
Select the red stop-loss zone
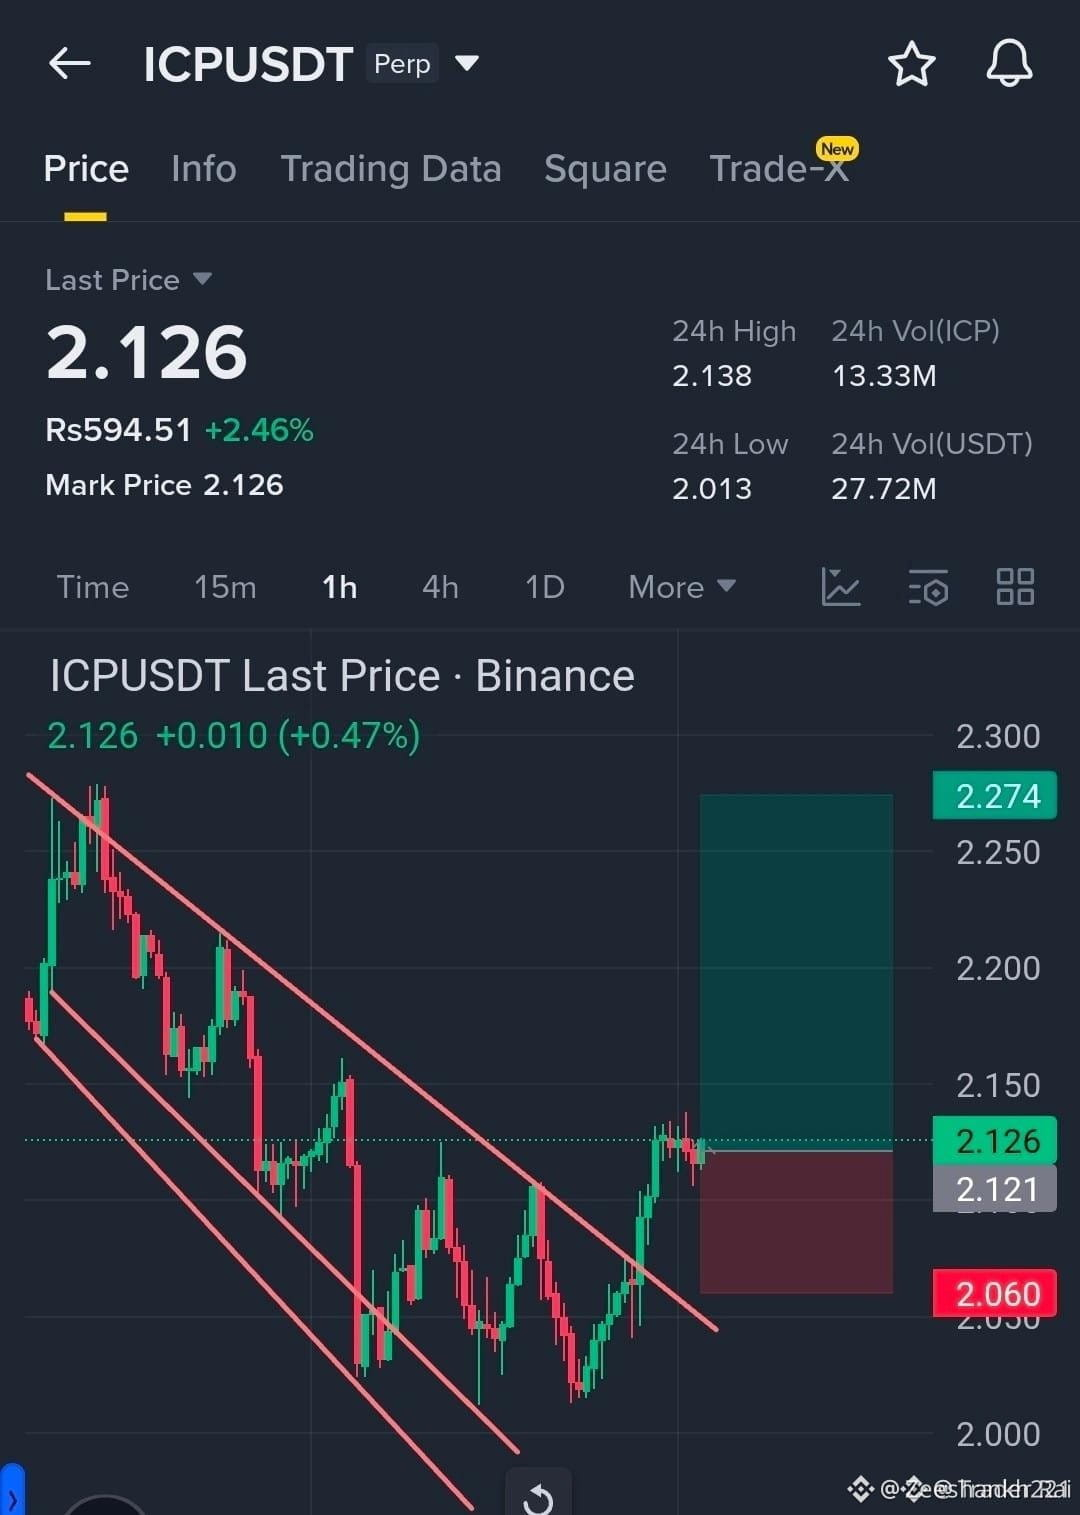click(x=796, y=1222)
